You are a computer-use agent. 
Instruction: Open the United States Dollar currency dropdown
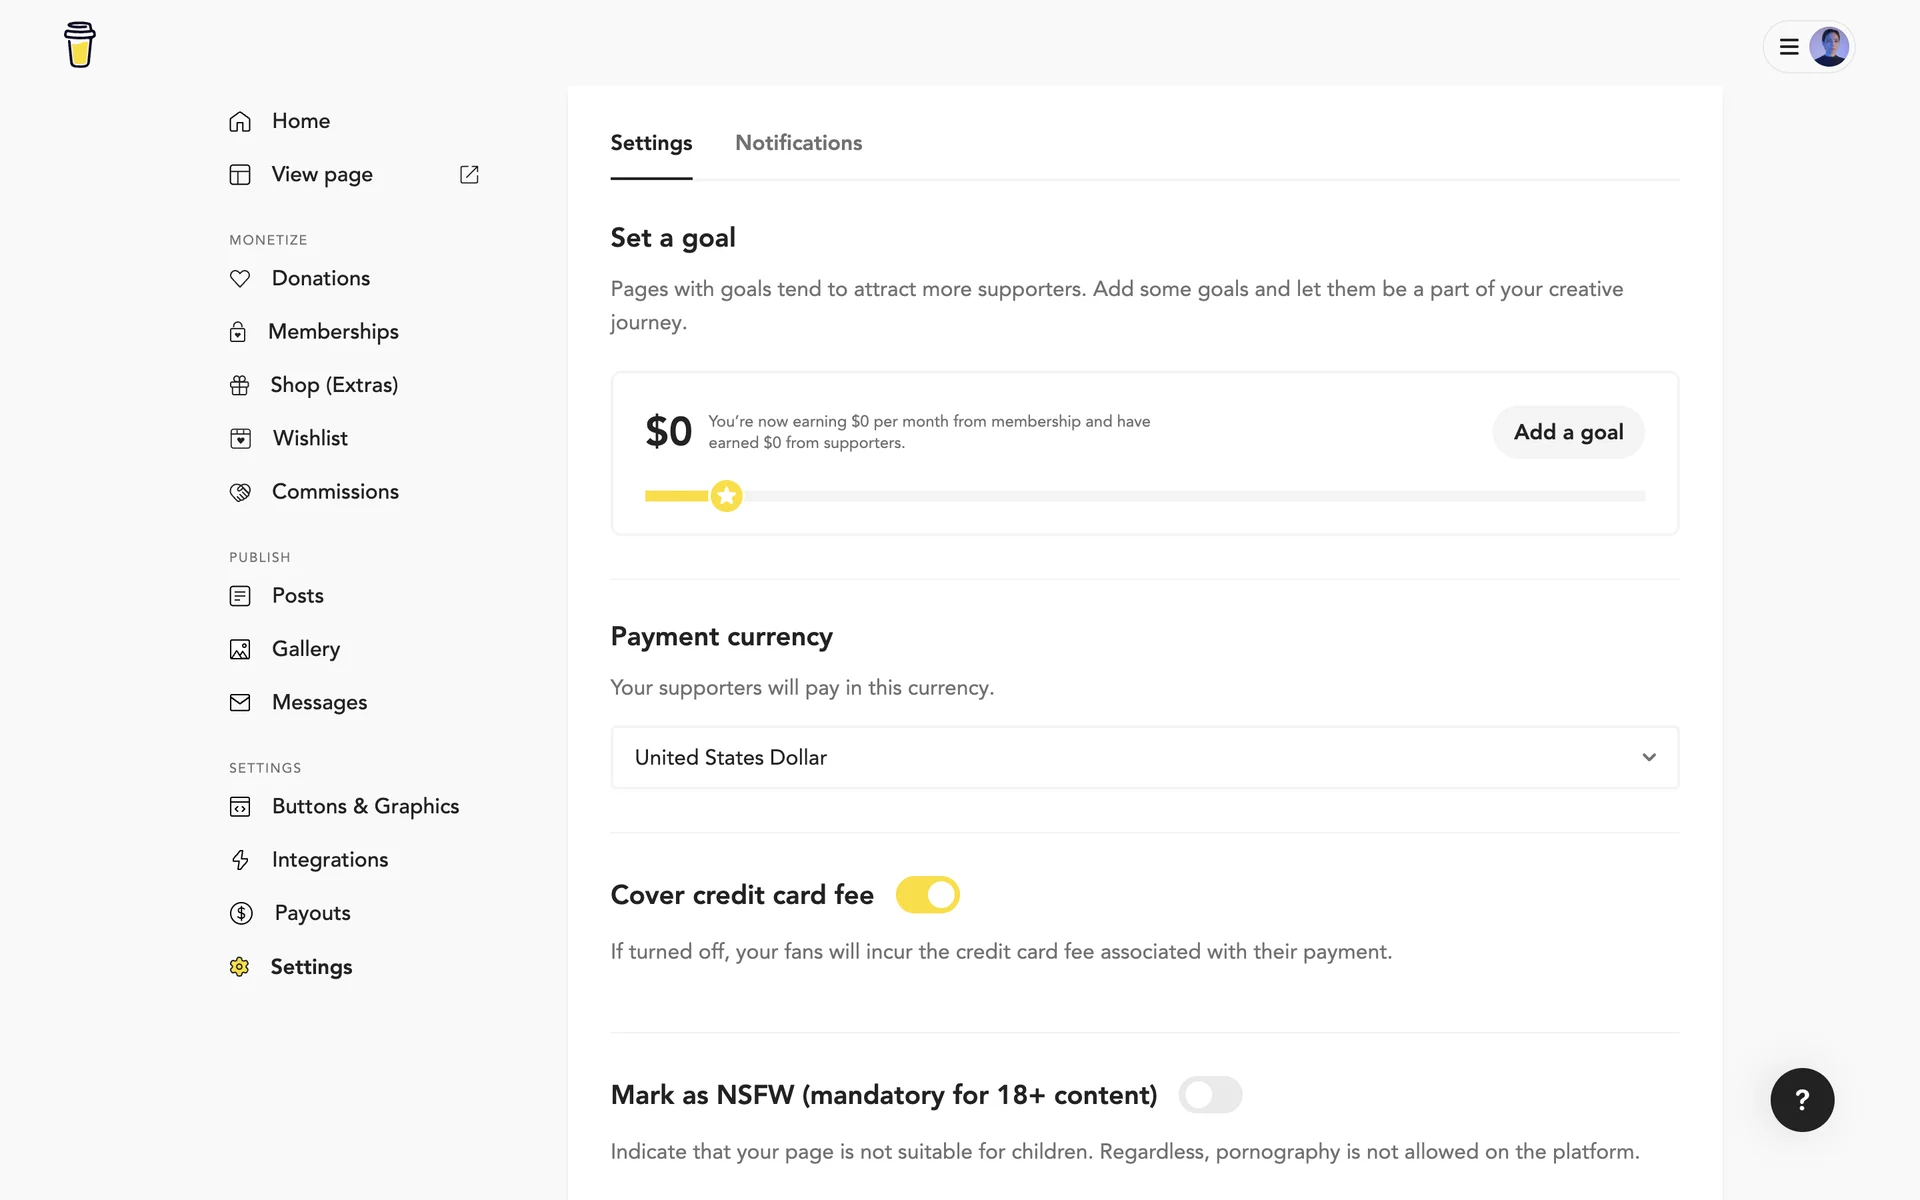coord(1144,758)
